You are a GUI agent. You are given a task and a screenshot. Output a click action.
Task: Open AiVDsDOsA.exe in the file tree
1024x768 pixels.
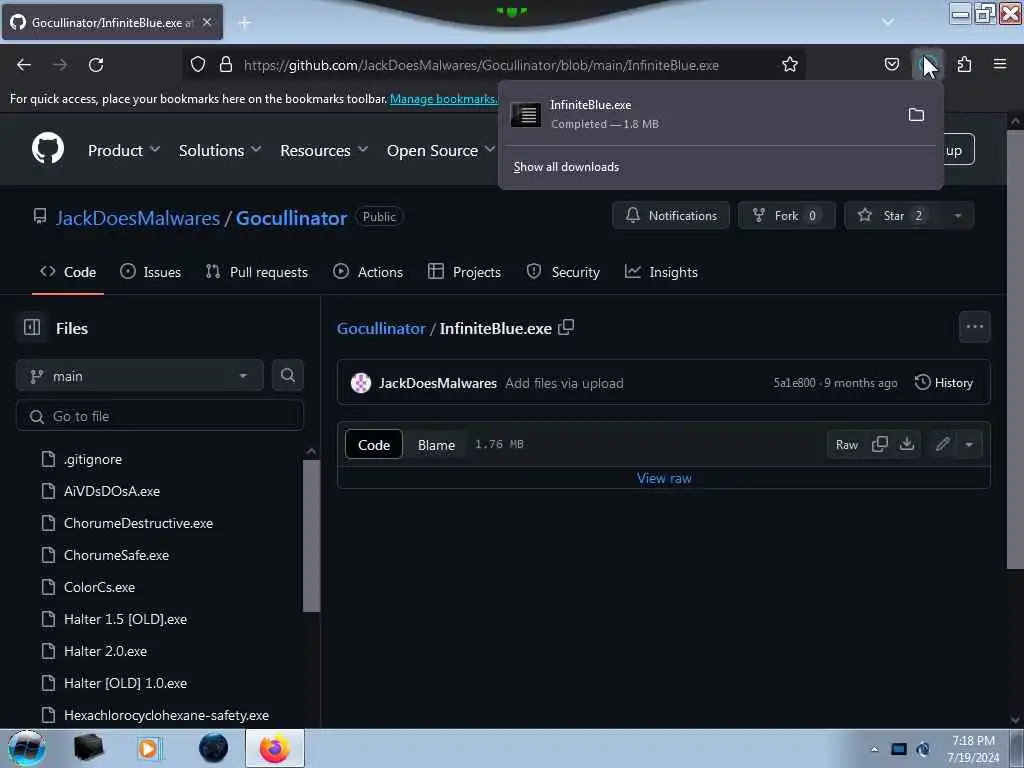(112, 491)
